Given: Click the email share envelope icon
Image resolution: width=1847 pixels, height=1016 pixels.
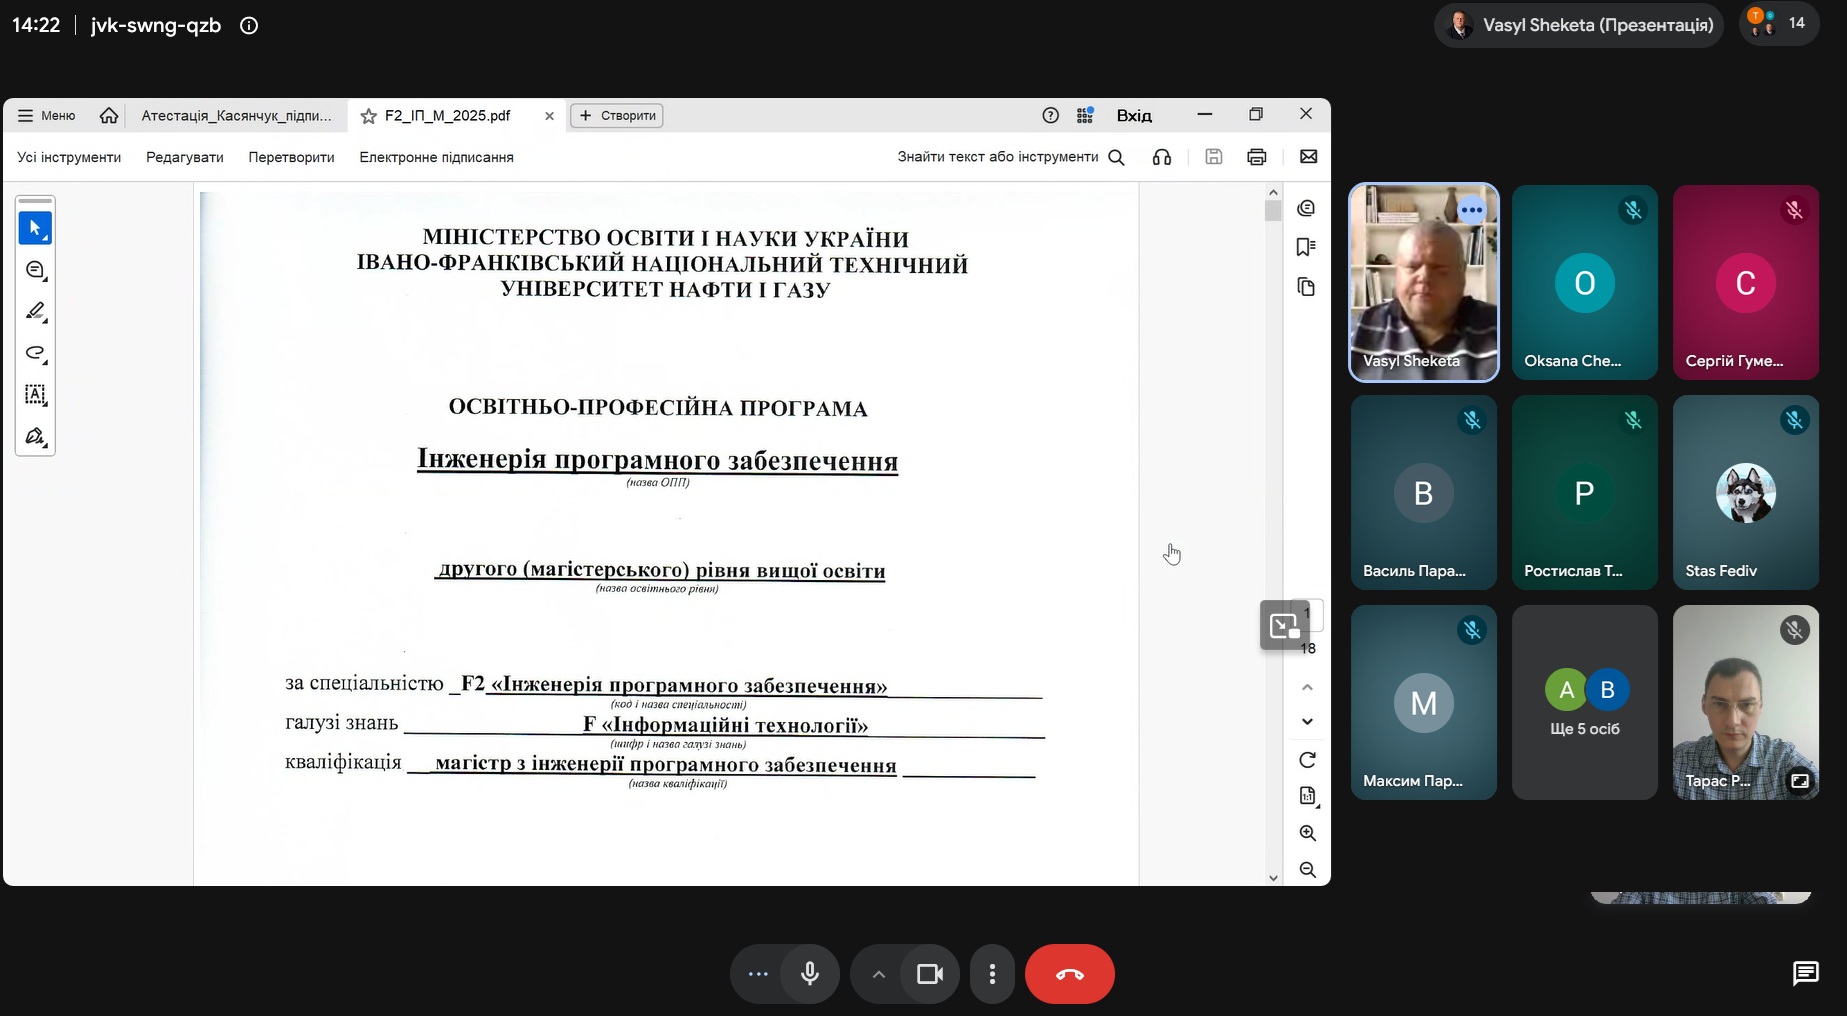Looking at the screenshot, I should [1308, 157].
